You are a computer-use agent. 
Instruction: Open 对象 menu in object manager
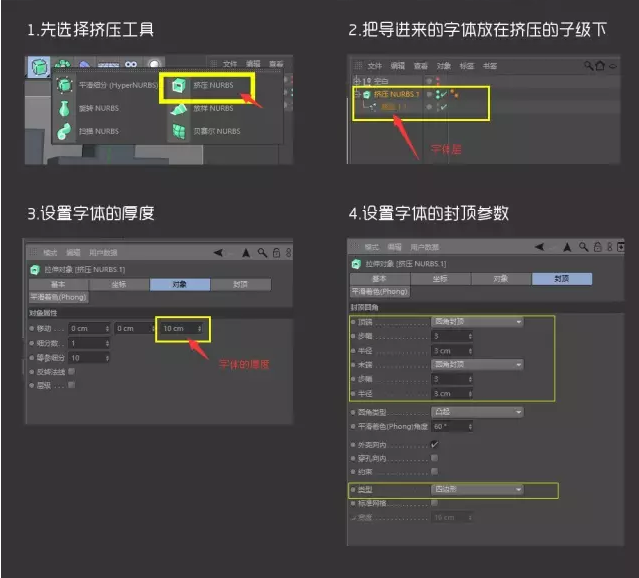point(444,66)
